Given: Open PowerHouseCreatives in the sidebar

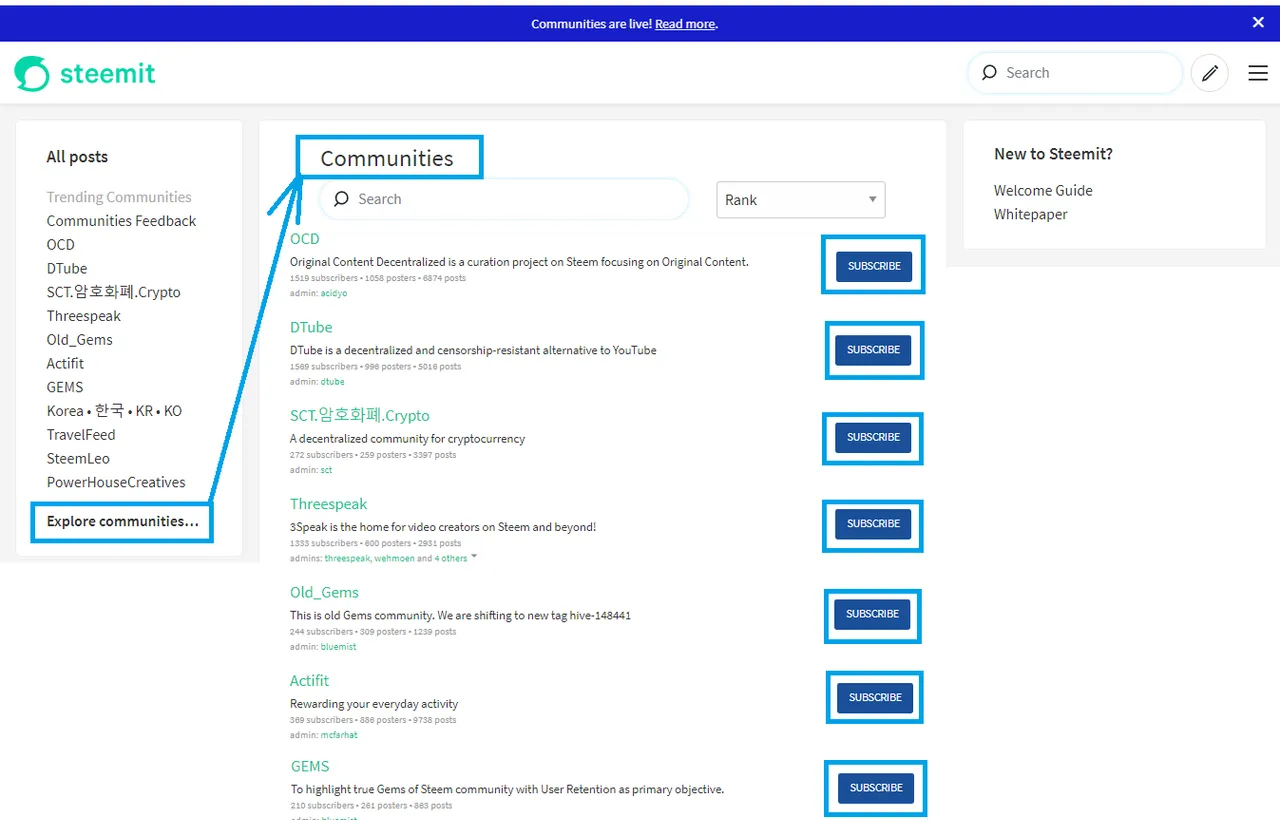Looking at the screenshot, I should coord(116,482).
